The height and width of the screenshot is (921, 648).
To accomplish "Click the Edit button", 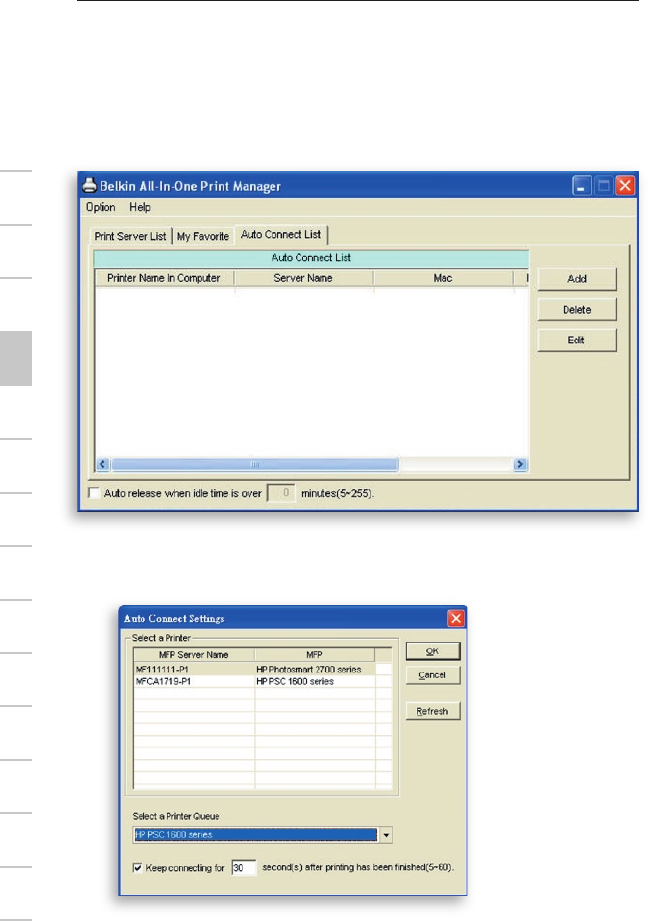I will [x=577, y=340].
